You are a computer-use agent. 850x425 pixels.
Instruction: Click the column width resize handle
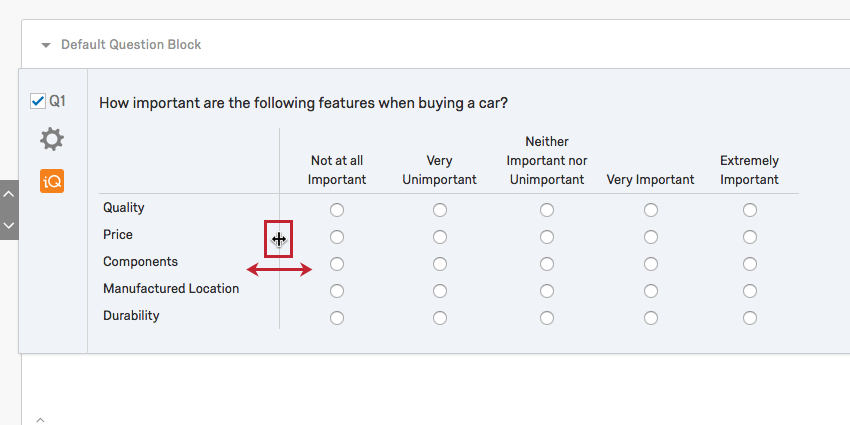[279, 239]
